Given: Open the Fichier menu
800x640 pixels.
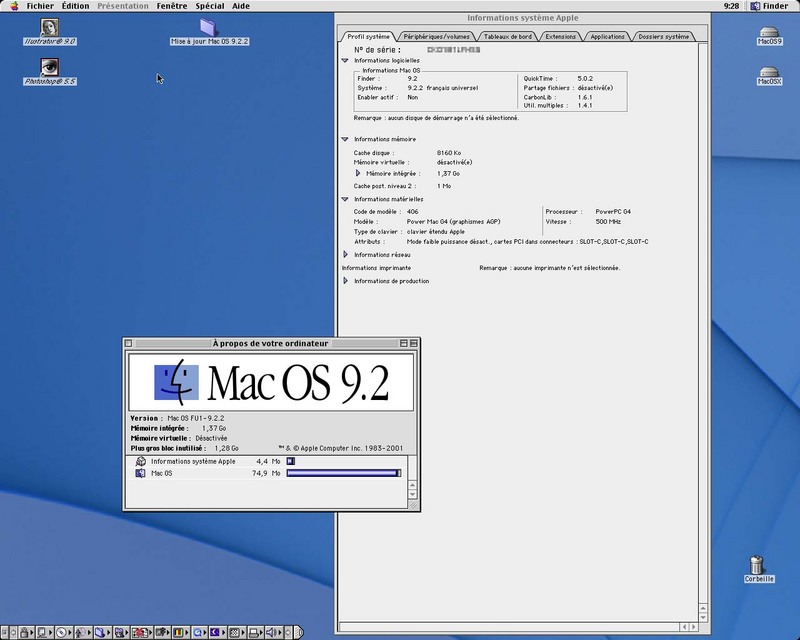Looking at the screenshot, I should [40, 6].
